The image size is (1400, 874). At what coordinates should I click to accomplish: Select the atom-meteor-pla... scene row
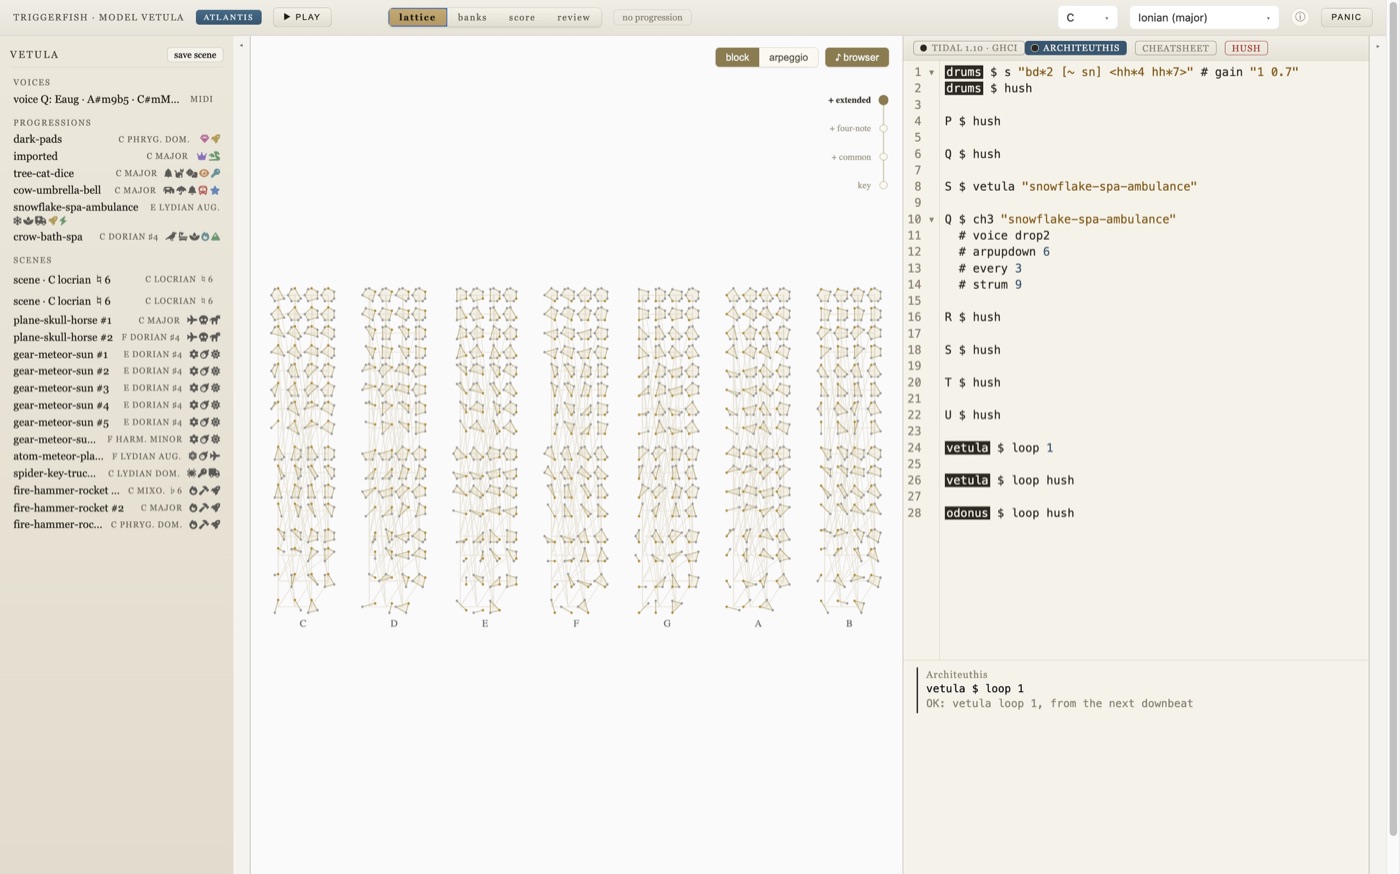[116, 456]
